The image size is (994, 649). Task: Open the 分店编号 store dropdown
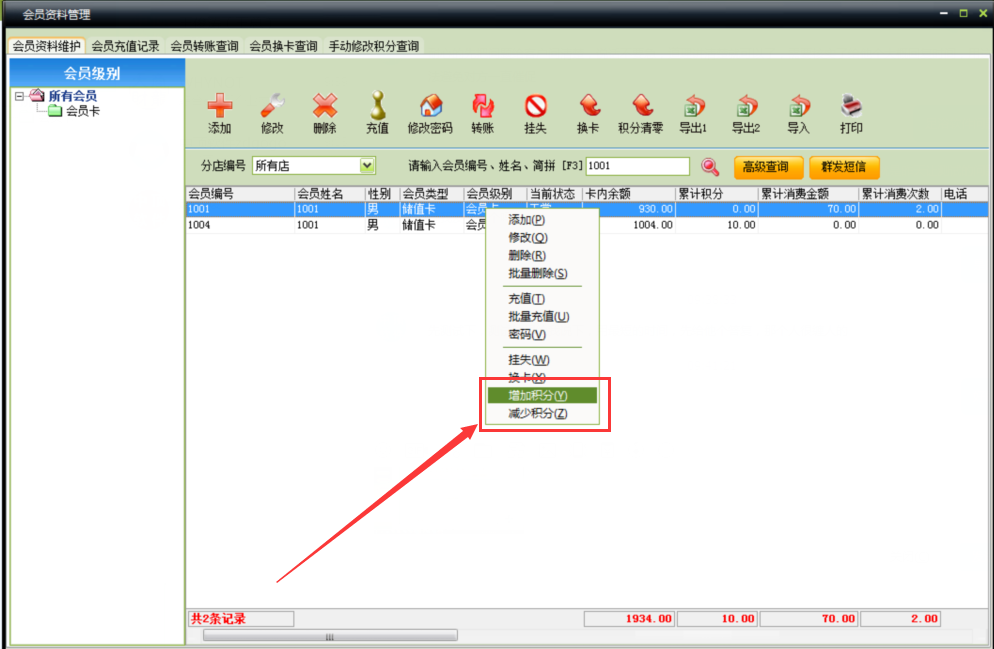click(x=367, y=166)
